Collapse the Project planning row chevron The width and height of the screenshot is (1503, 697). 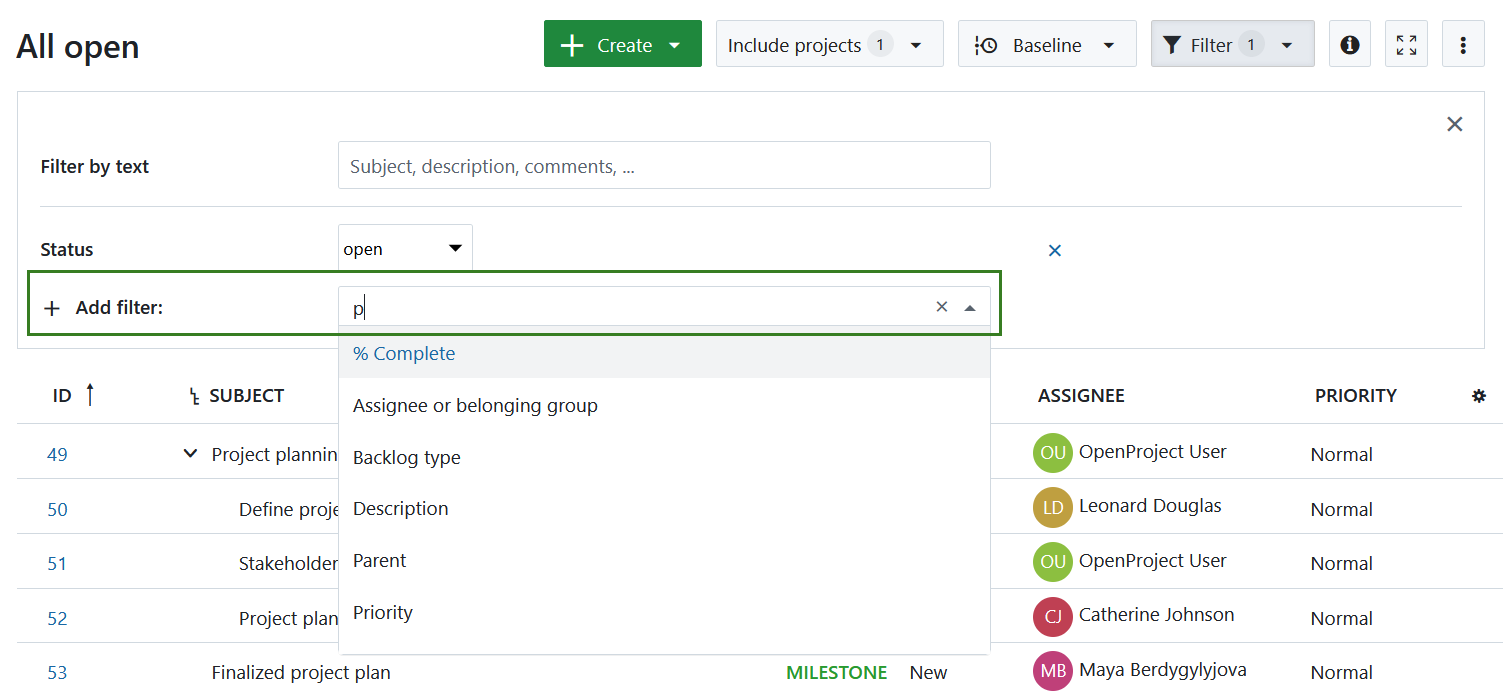tap(189, 453)
